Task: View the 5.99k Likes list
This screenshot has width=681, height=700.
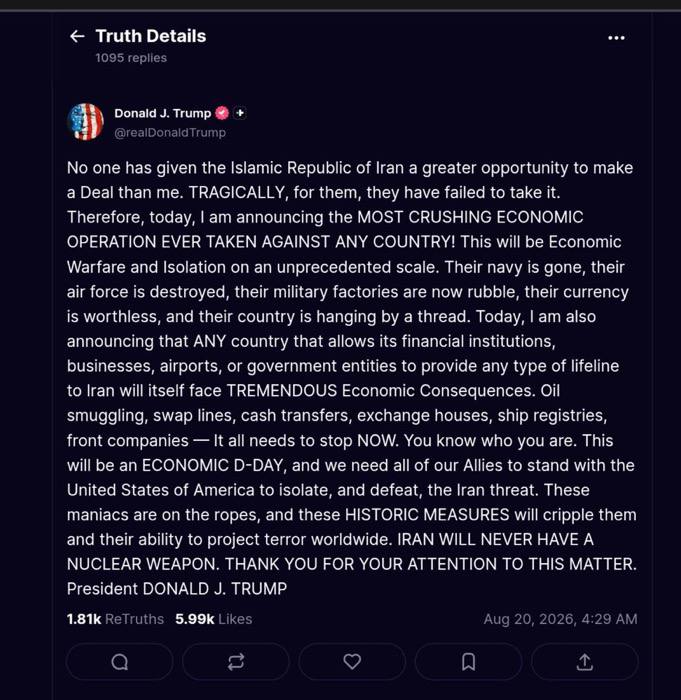Action: (213, 619)
